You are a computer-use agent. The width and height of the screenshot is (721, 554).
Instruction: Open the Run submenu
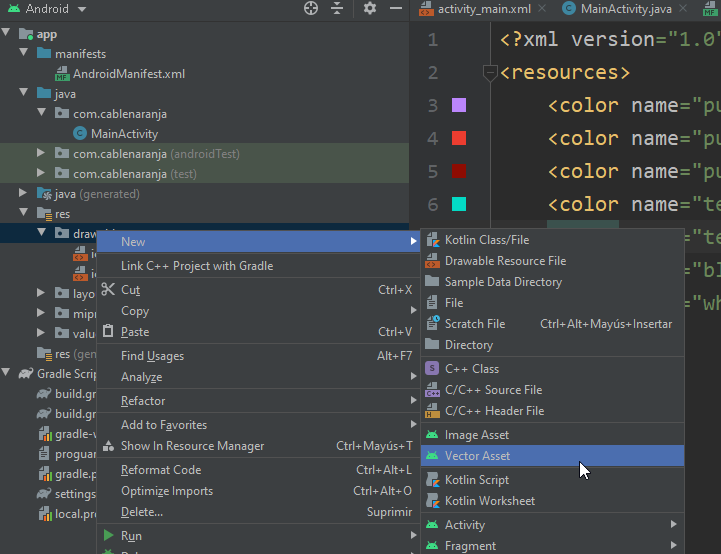pos(258,536)
